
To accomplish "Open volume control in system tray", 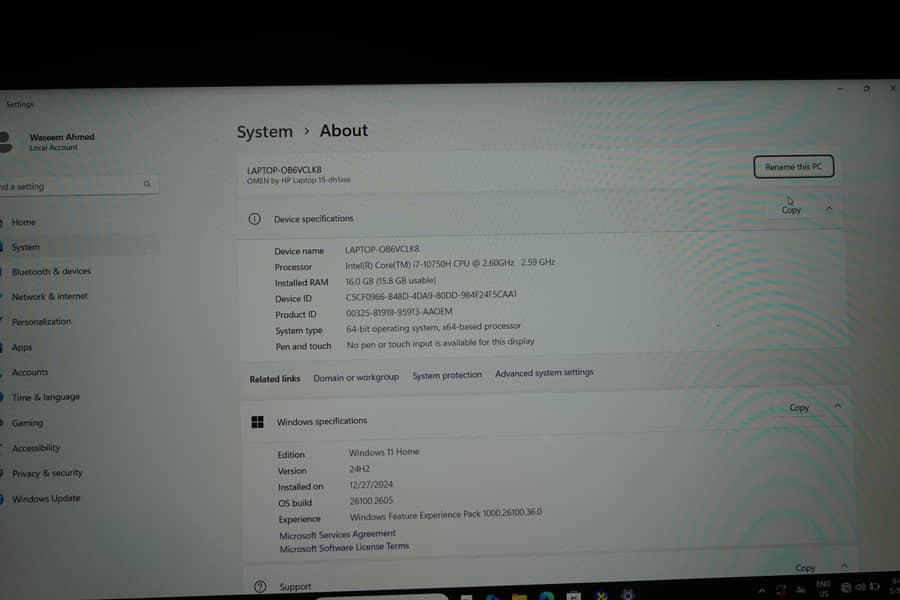I will [x=860, y=587].
